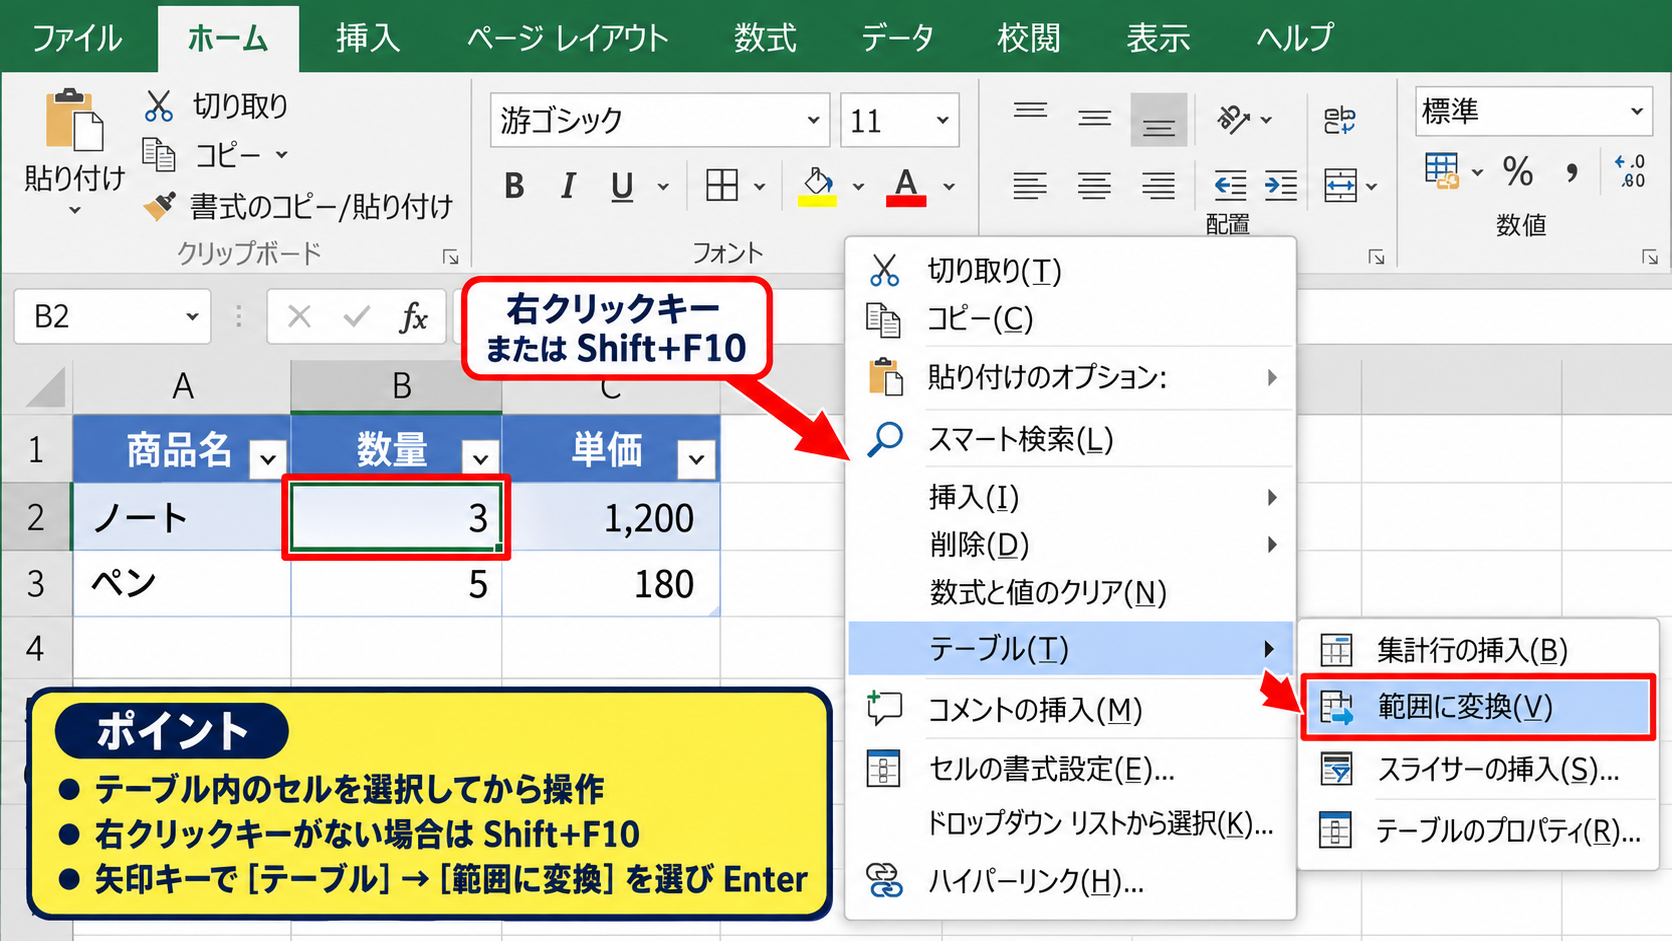Click Merge and Center icon
1672x941 pixels.
point(1340,185)
